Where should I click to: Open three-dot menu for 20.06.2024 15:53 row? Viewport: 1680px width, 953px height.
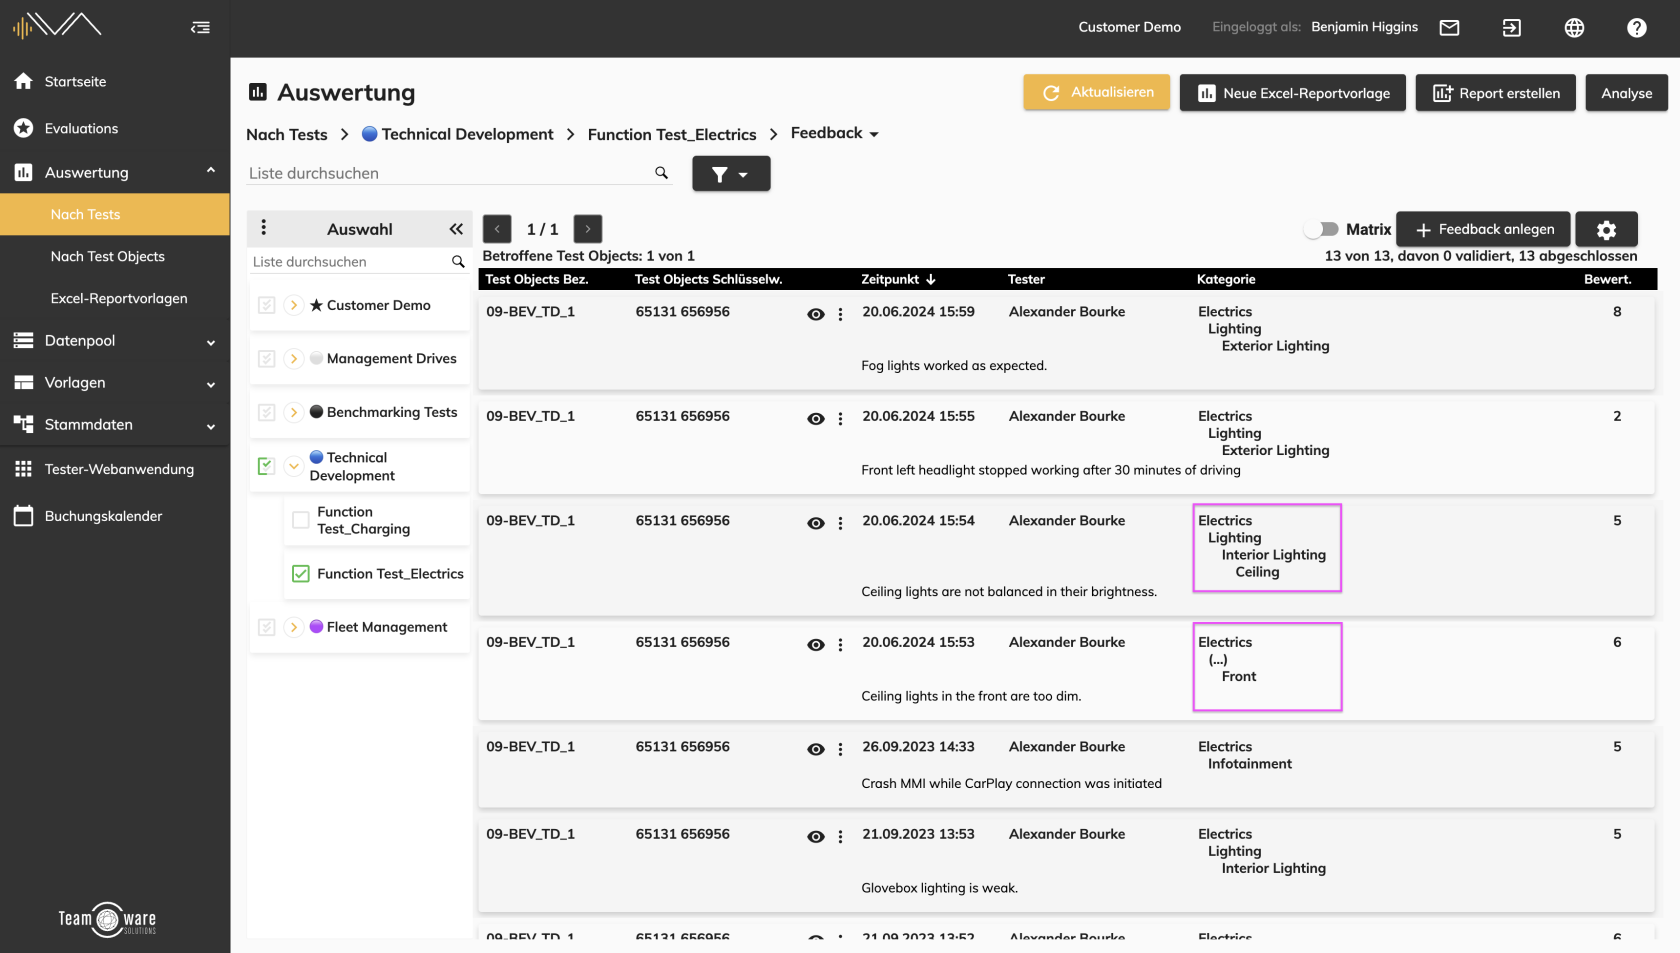click(840, 645)
